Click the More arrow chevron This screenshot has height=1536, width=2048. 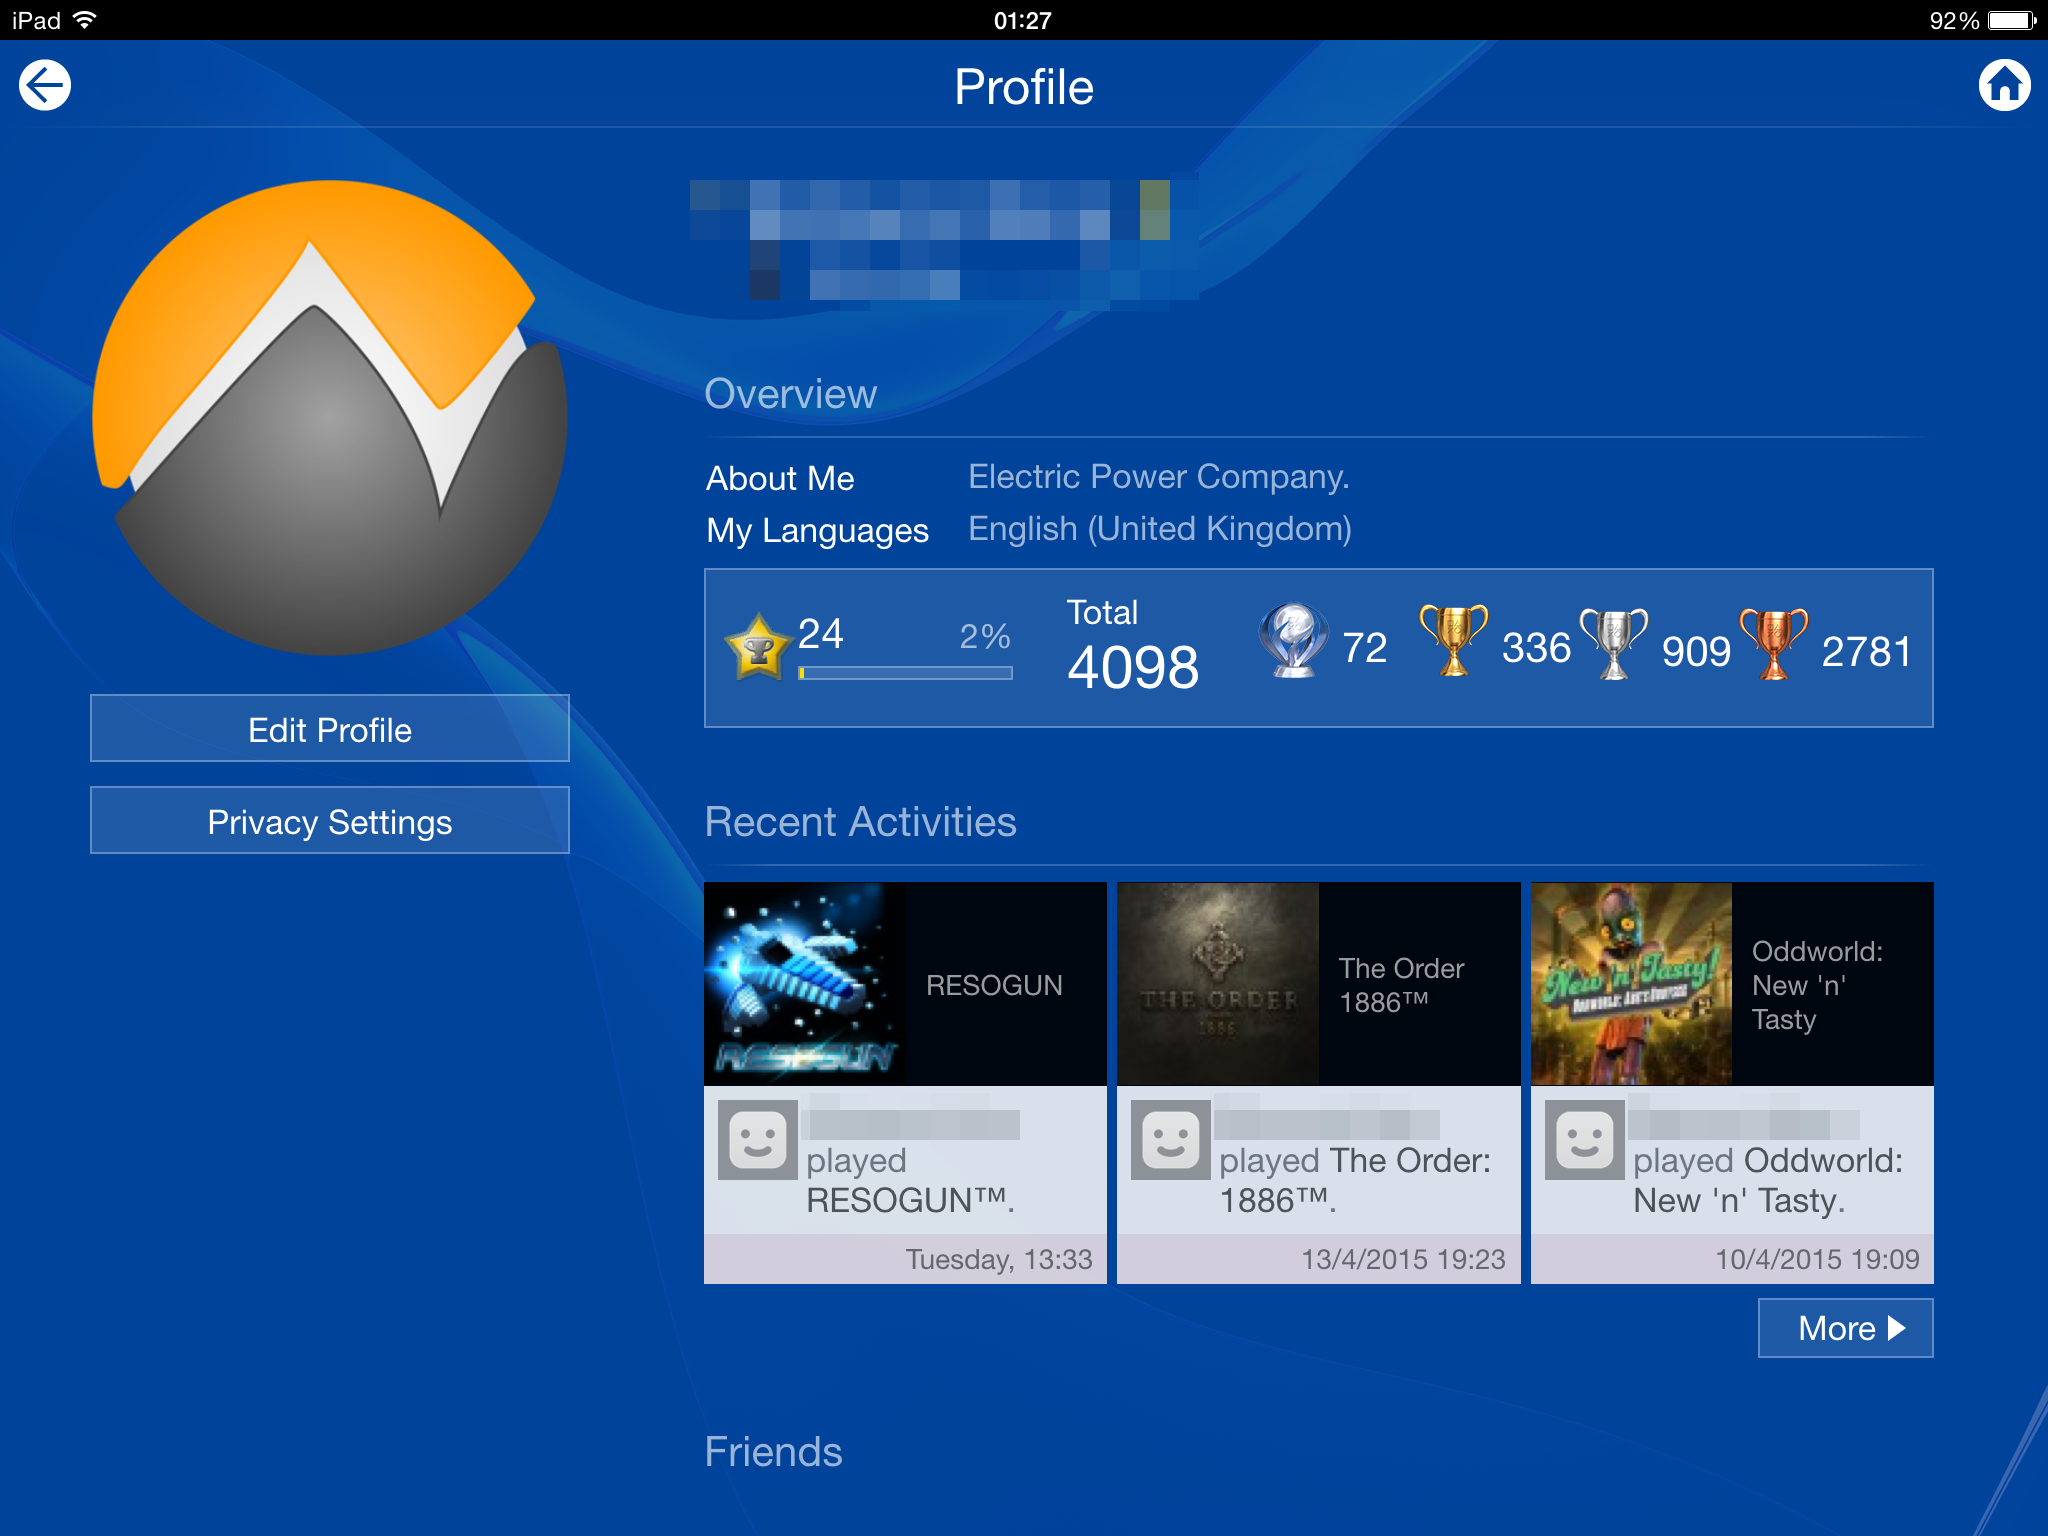click(x=1896, y=1328)
